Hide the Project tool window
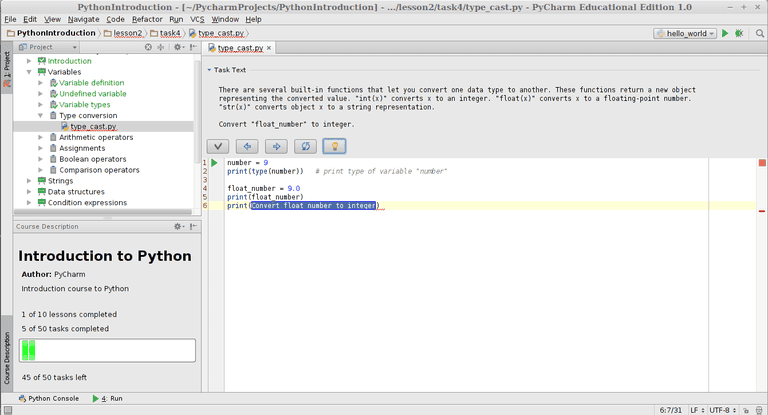Viewport: 768px width, 415px height. [x=193, y=47]
